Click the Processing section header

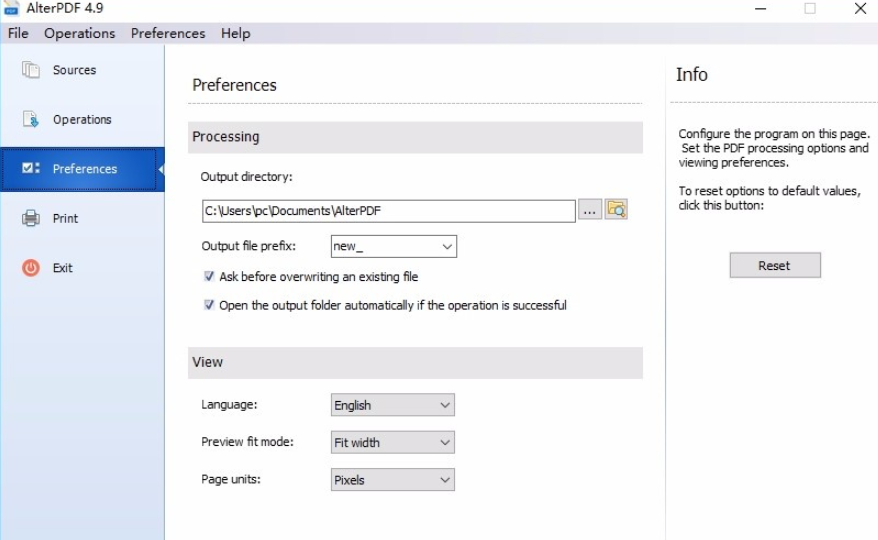[415, 137]
